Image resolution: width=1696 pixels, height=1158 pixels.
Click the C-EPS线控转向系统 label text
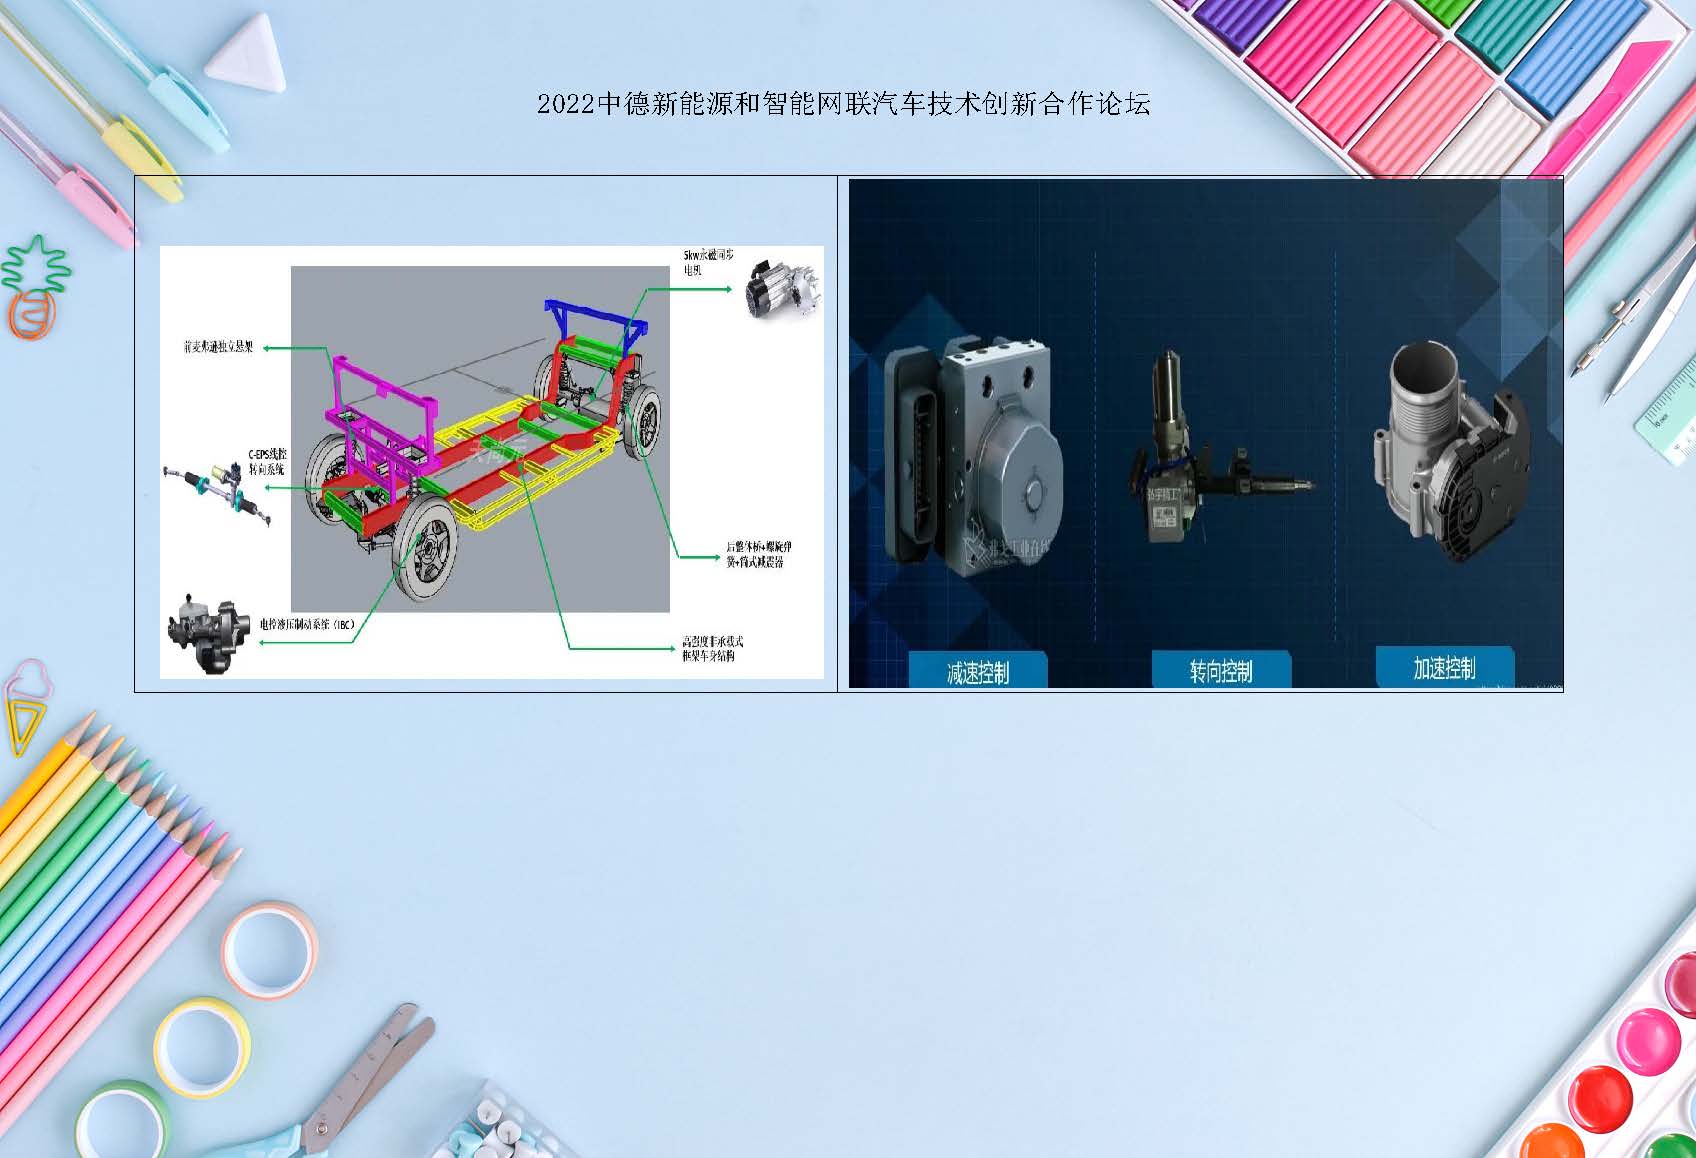(x=267, y=461)
